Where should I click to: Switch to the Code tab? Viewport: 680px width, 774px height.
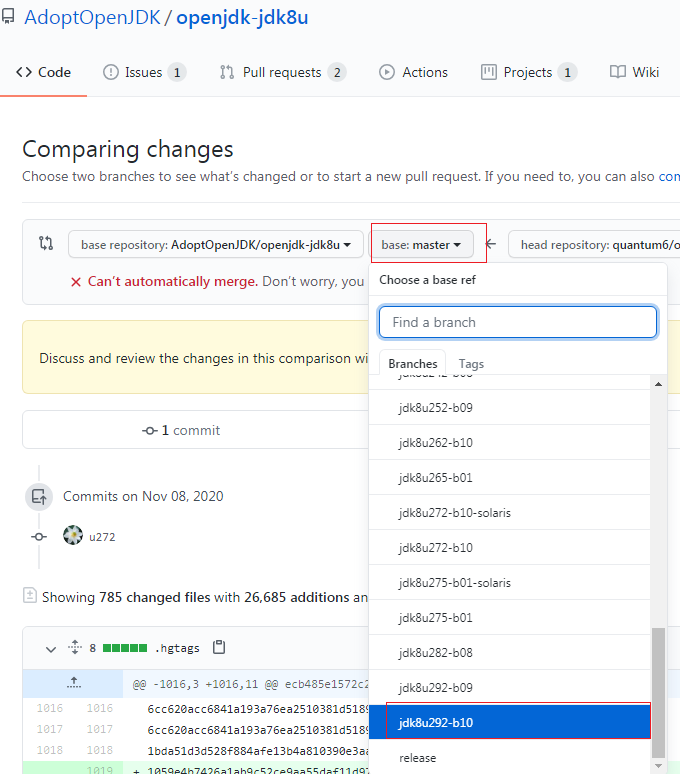pos(43,72)
